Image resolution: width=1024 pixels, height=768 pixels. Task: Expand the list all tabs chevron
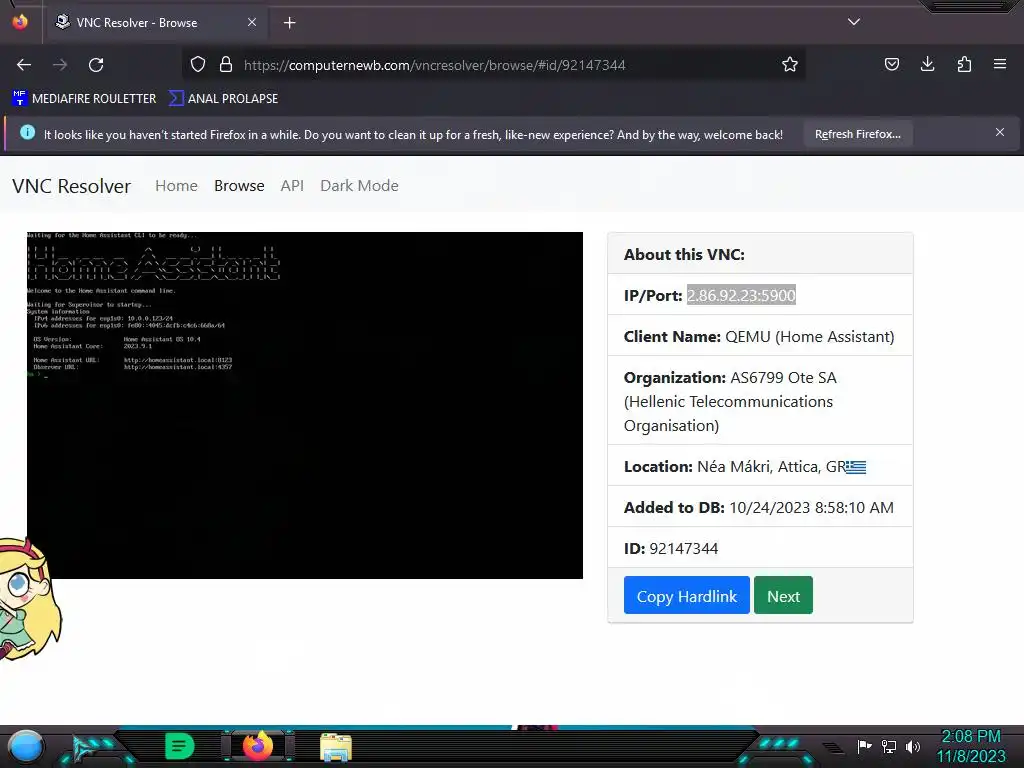coord(854,22)
